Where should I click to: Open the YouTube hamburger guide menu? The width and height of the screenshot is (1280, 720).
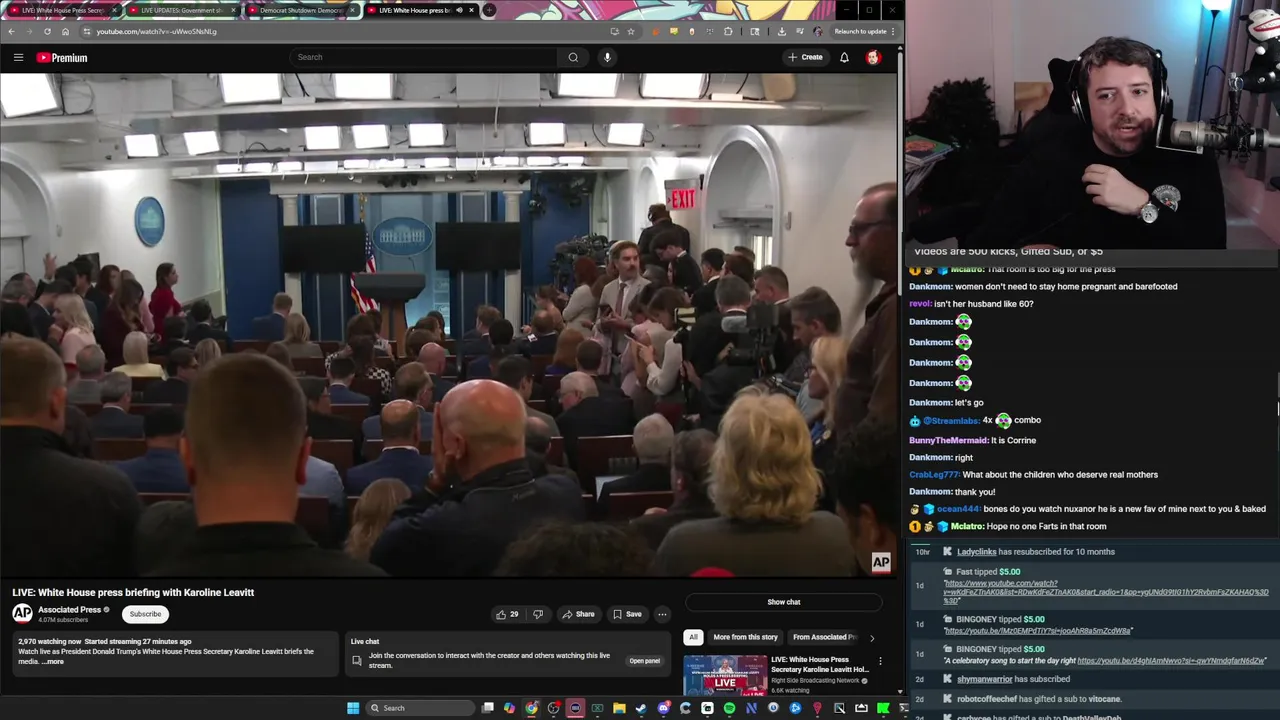(x=18, y=57)
